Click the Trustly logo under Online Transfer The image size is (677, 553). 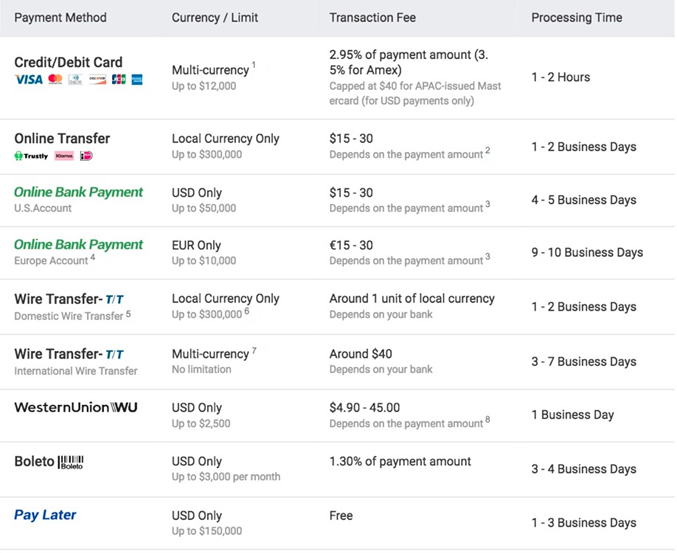[32, 156]
